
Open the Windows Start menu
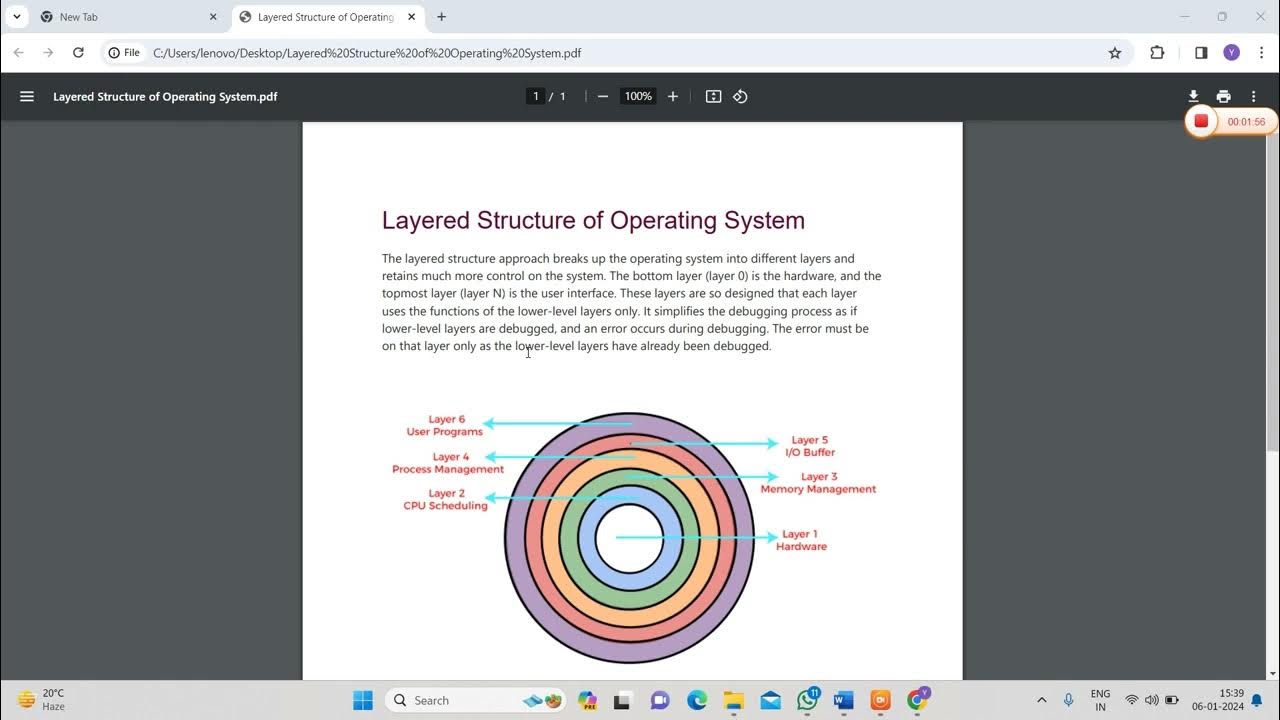coord(363,700)
